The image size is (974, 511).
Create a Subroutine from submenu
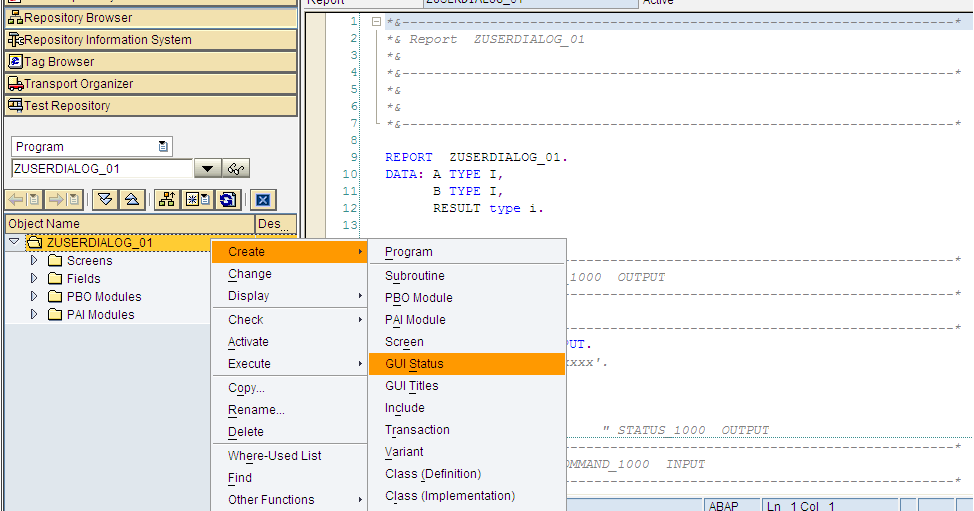click(x=467, y=276)
